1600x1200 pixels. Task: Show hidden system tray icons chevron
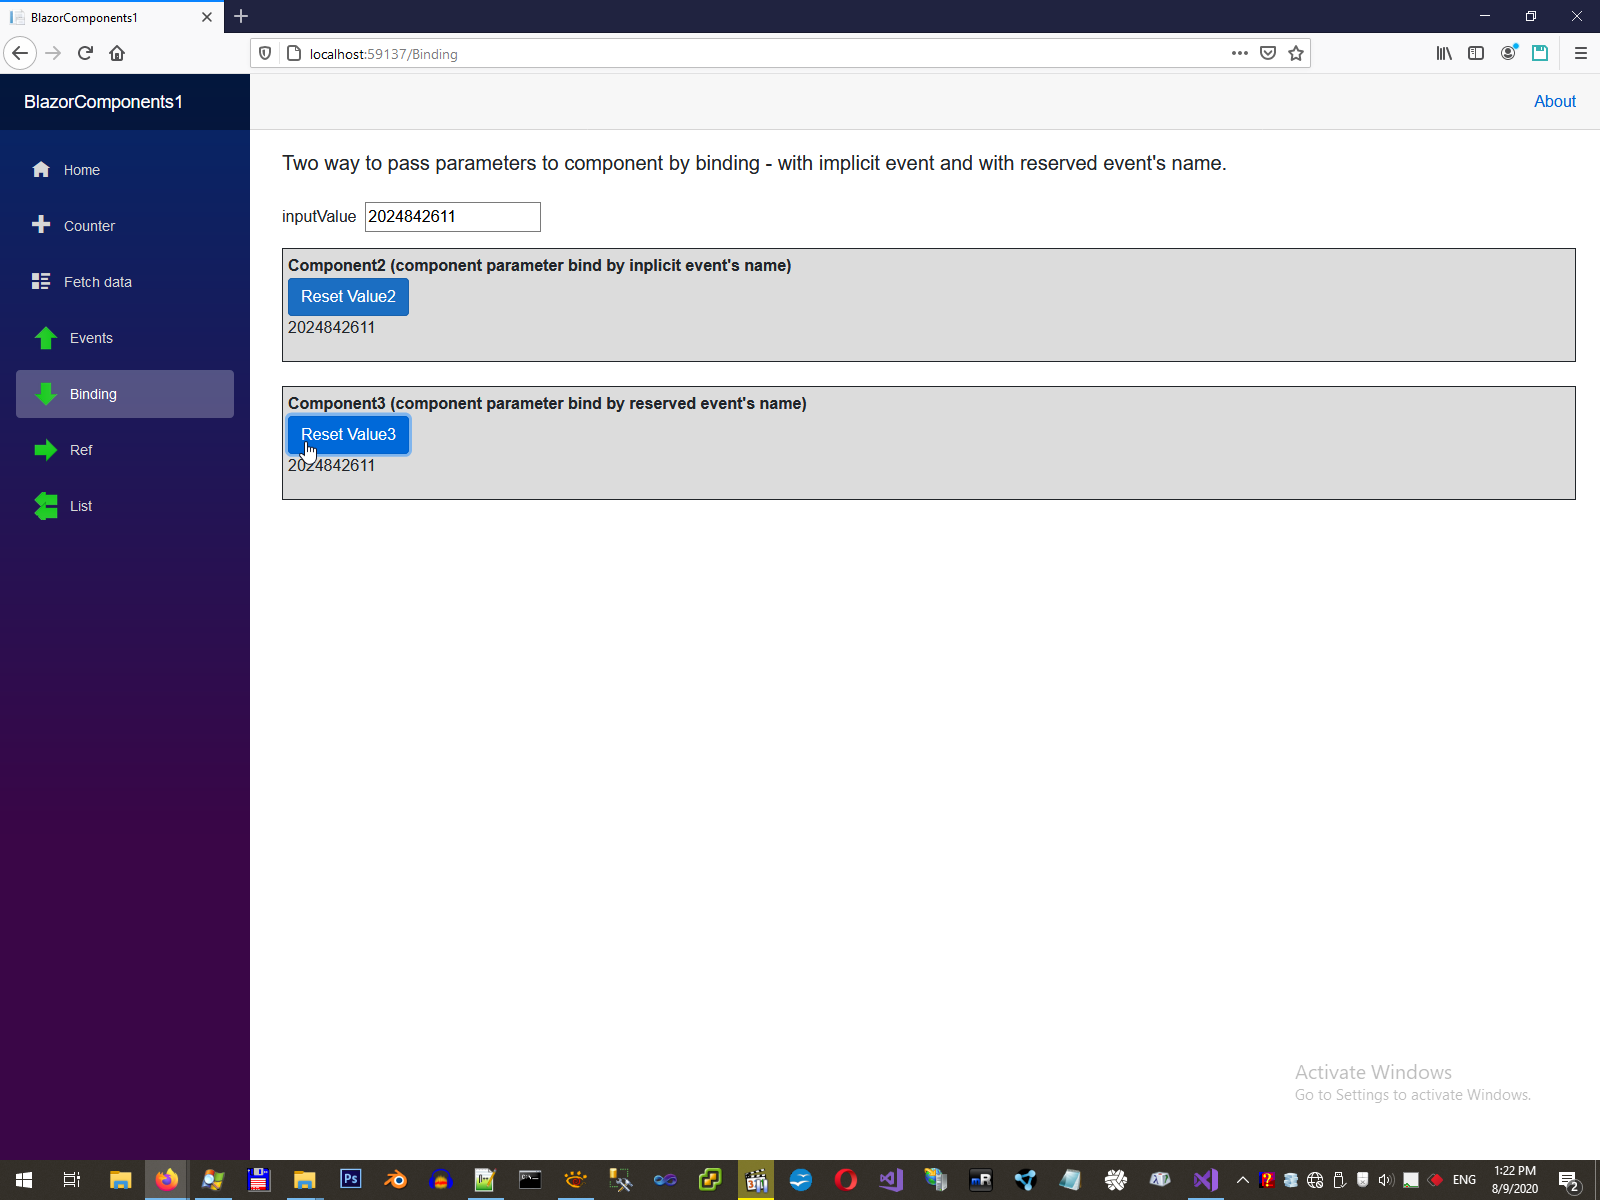click(x=1243, y=1180)
